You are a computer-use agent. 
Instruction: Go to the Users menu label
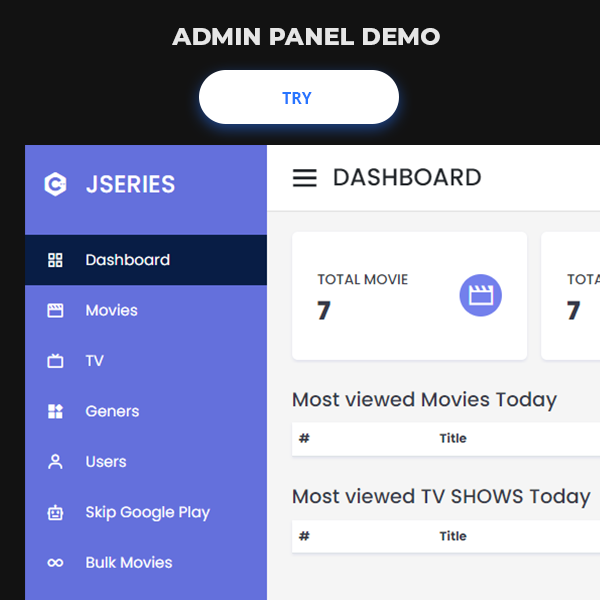[x=106, y=462]
